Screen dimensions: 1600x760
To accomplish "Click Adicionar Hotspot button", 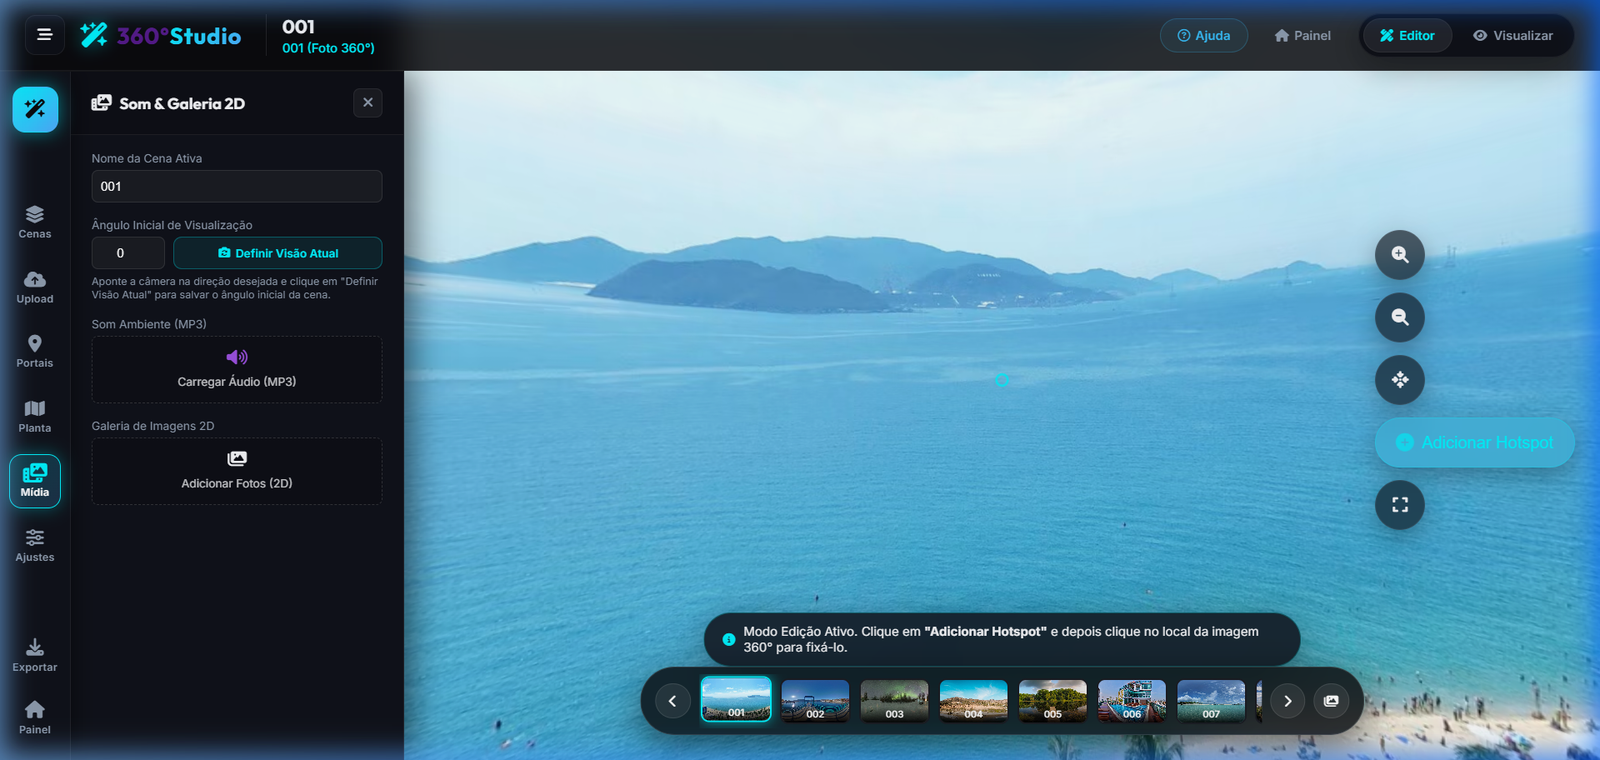I will click(1475, 442).
